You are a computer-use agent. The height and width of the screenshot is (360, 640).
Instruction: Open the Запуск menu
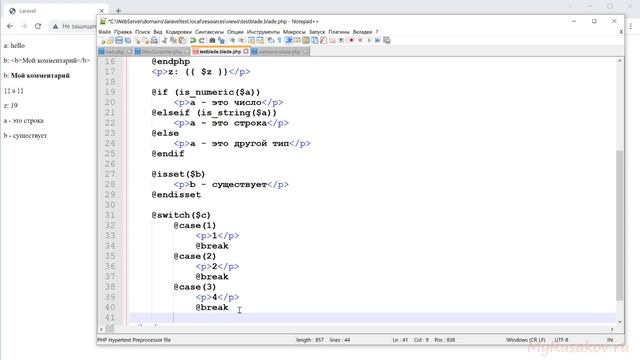[x=317, y=32]
